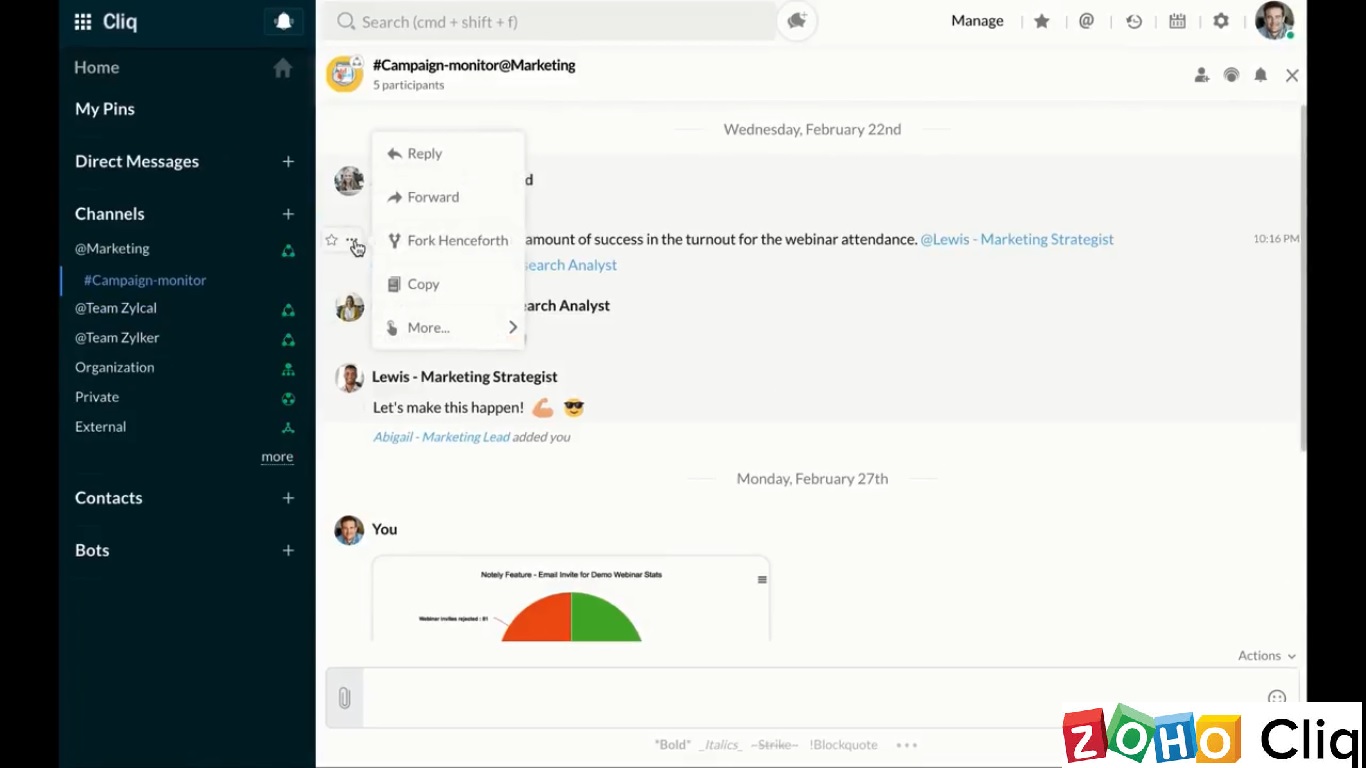1366x768 pixels.
Task: Add a new channel with plus
Action: tap(288, 214)
